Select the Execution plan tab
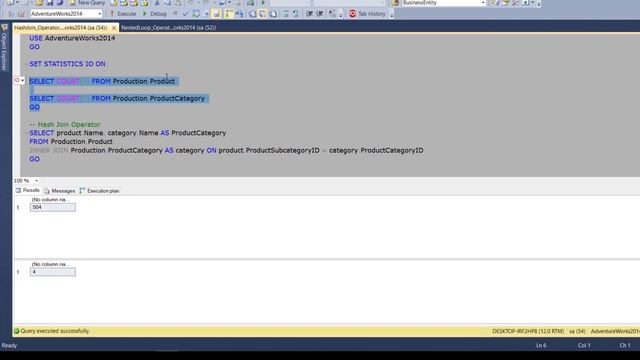 click(x=99, y=191)
